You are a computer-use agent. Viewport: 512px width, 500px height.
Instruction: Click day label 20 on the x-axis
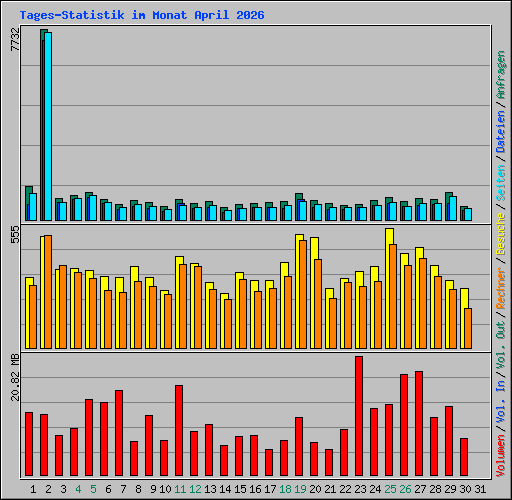coord(315,489)
